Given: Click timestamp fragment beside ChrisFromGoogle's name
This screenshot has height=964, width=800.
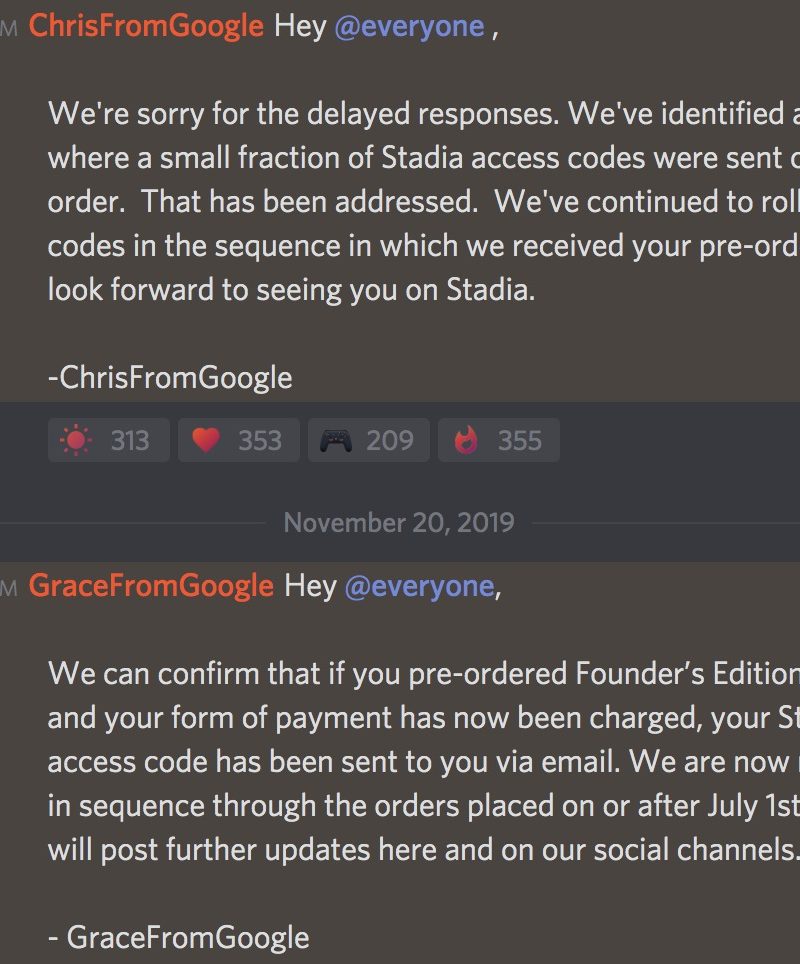Looking at the screenshot, I should [10, 28].
